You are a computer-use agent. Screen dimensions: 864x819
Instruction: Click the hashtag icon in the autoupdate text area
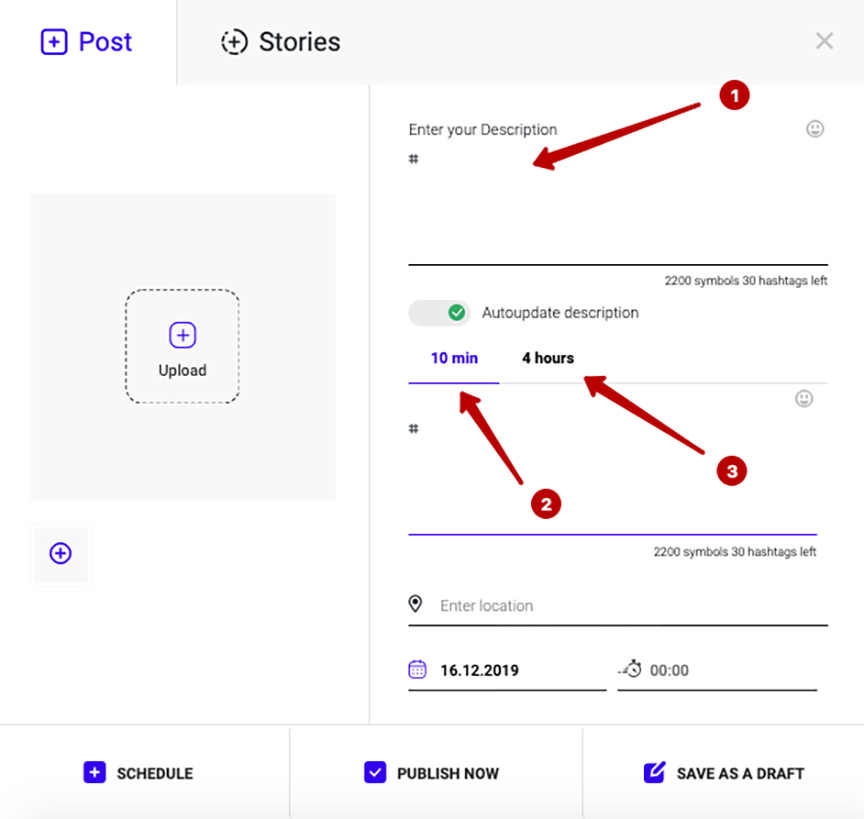[x=413, y=428]
